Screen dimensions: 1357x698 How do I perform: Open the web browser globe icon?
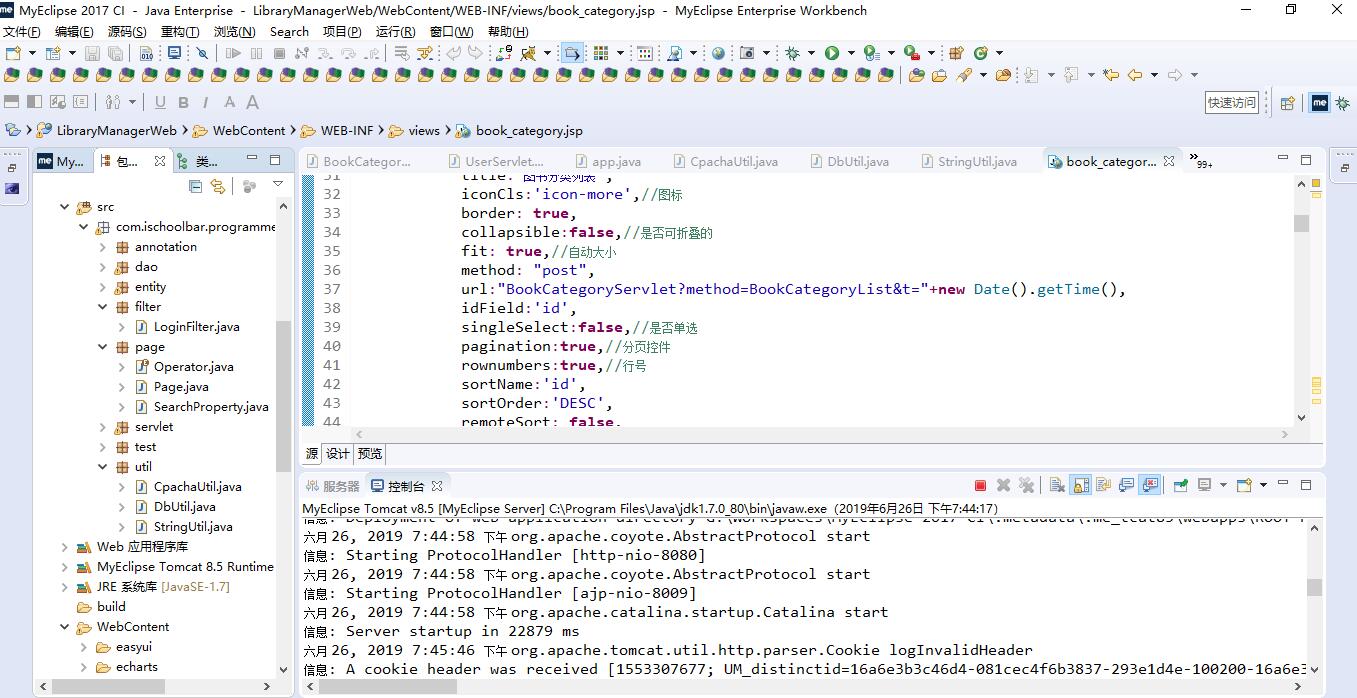(x=718, y=53)
